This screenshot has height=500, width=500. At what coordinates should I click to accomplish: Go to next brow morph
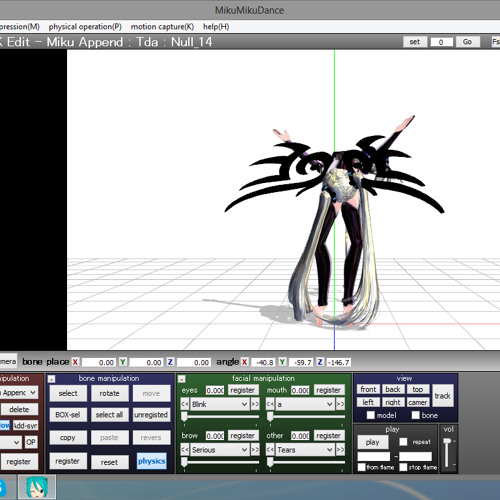(255, 450)
